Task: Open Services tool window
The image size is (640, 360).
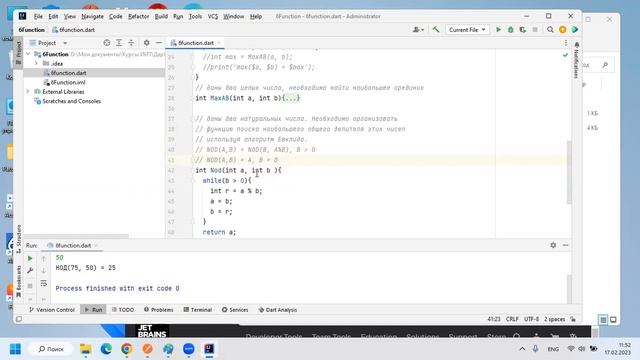Action: [235, 310]
